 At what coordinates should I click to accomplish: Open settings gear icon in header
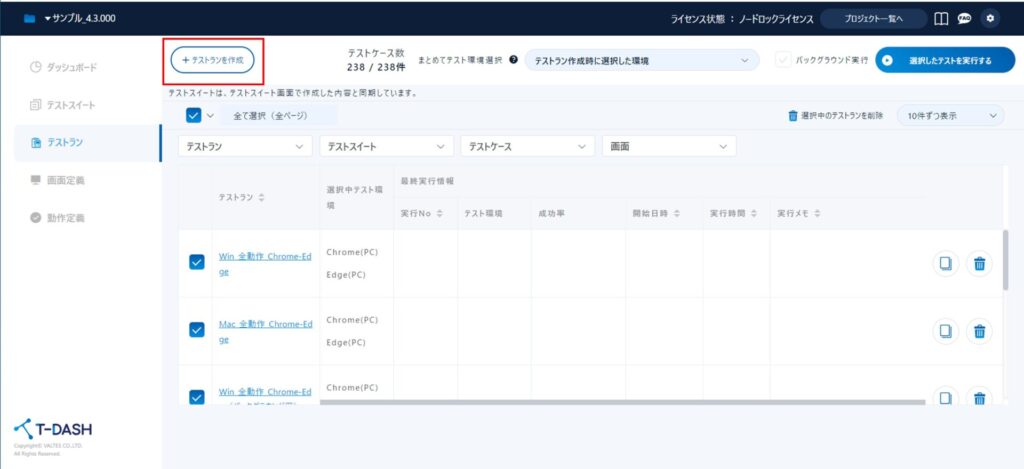[991, 18]
